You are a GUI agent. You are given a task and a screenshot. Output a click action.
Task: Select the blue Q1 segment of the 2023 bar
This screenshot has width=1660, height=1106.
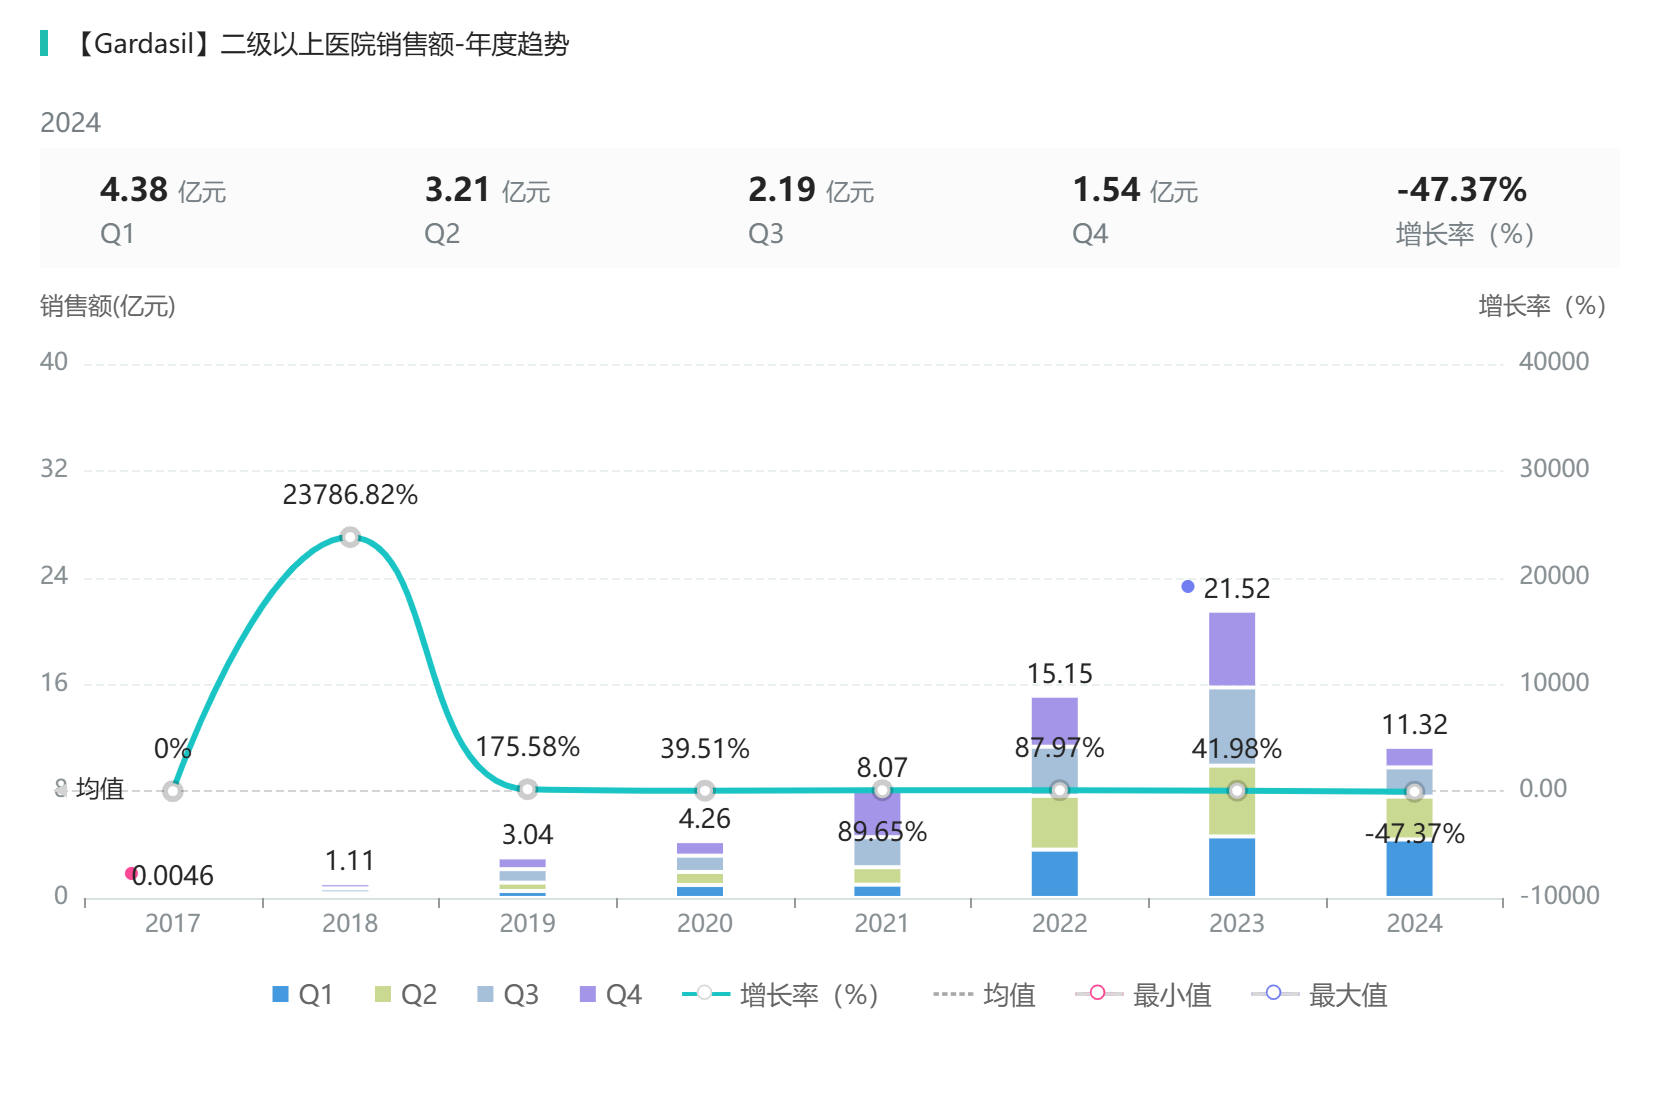(x=1232, y=867)
